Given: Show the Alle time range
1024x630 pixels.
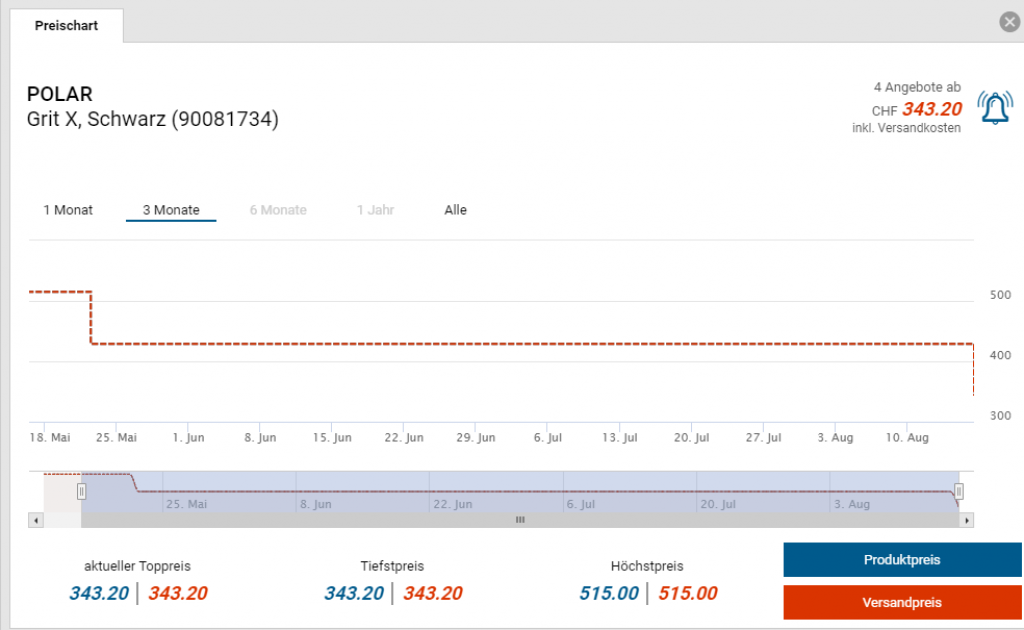Looking at the screenshot, I should click(x=455, y=210).
